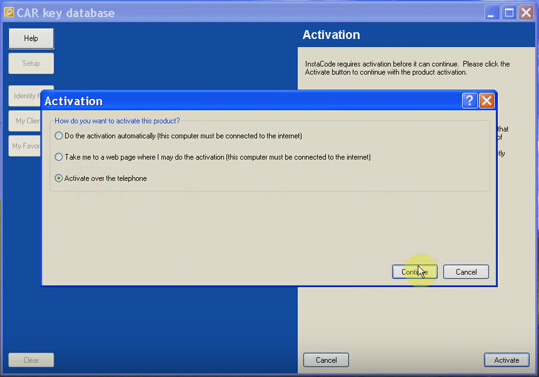The height and width of the screenshot is (377, 539).
Task: Click the Activate button
Action: pyautogui.click(x=506, y=360)
